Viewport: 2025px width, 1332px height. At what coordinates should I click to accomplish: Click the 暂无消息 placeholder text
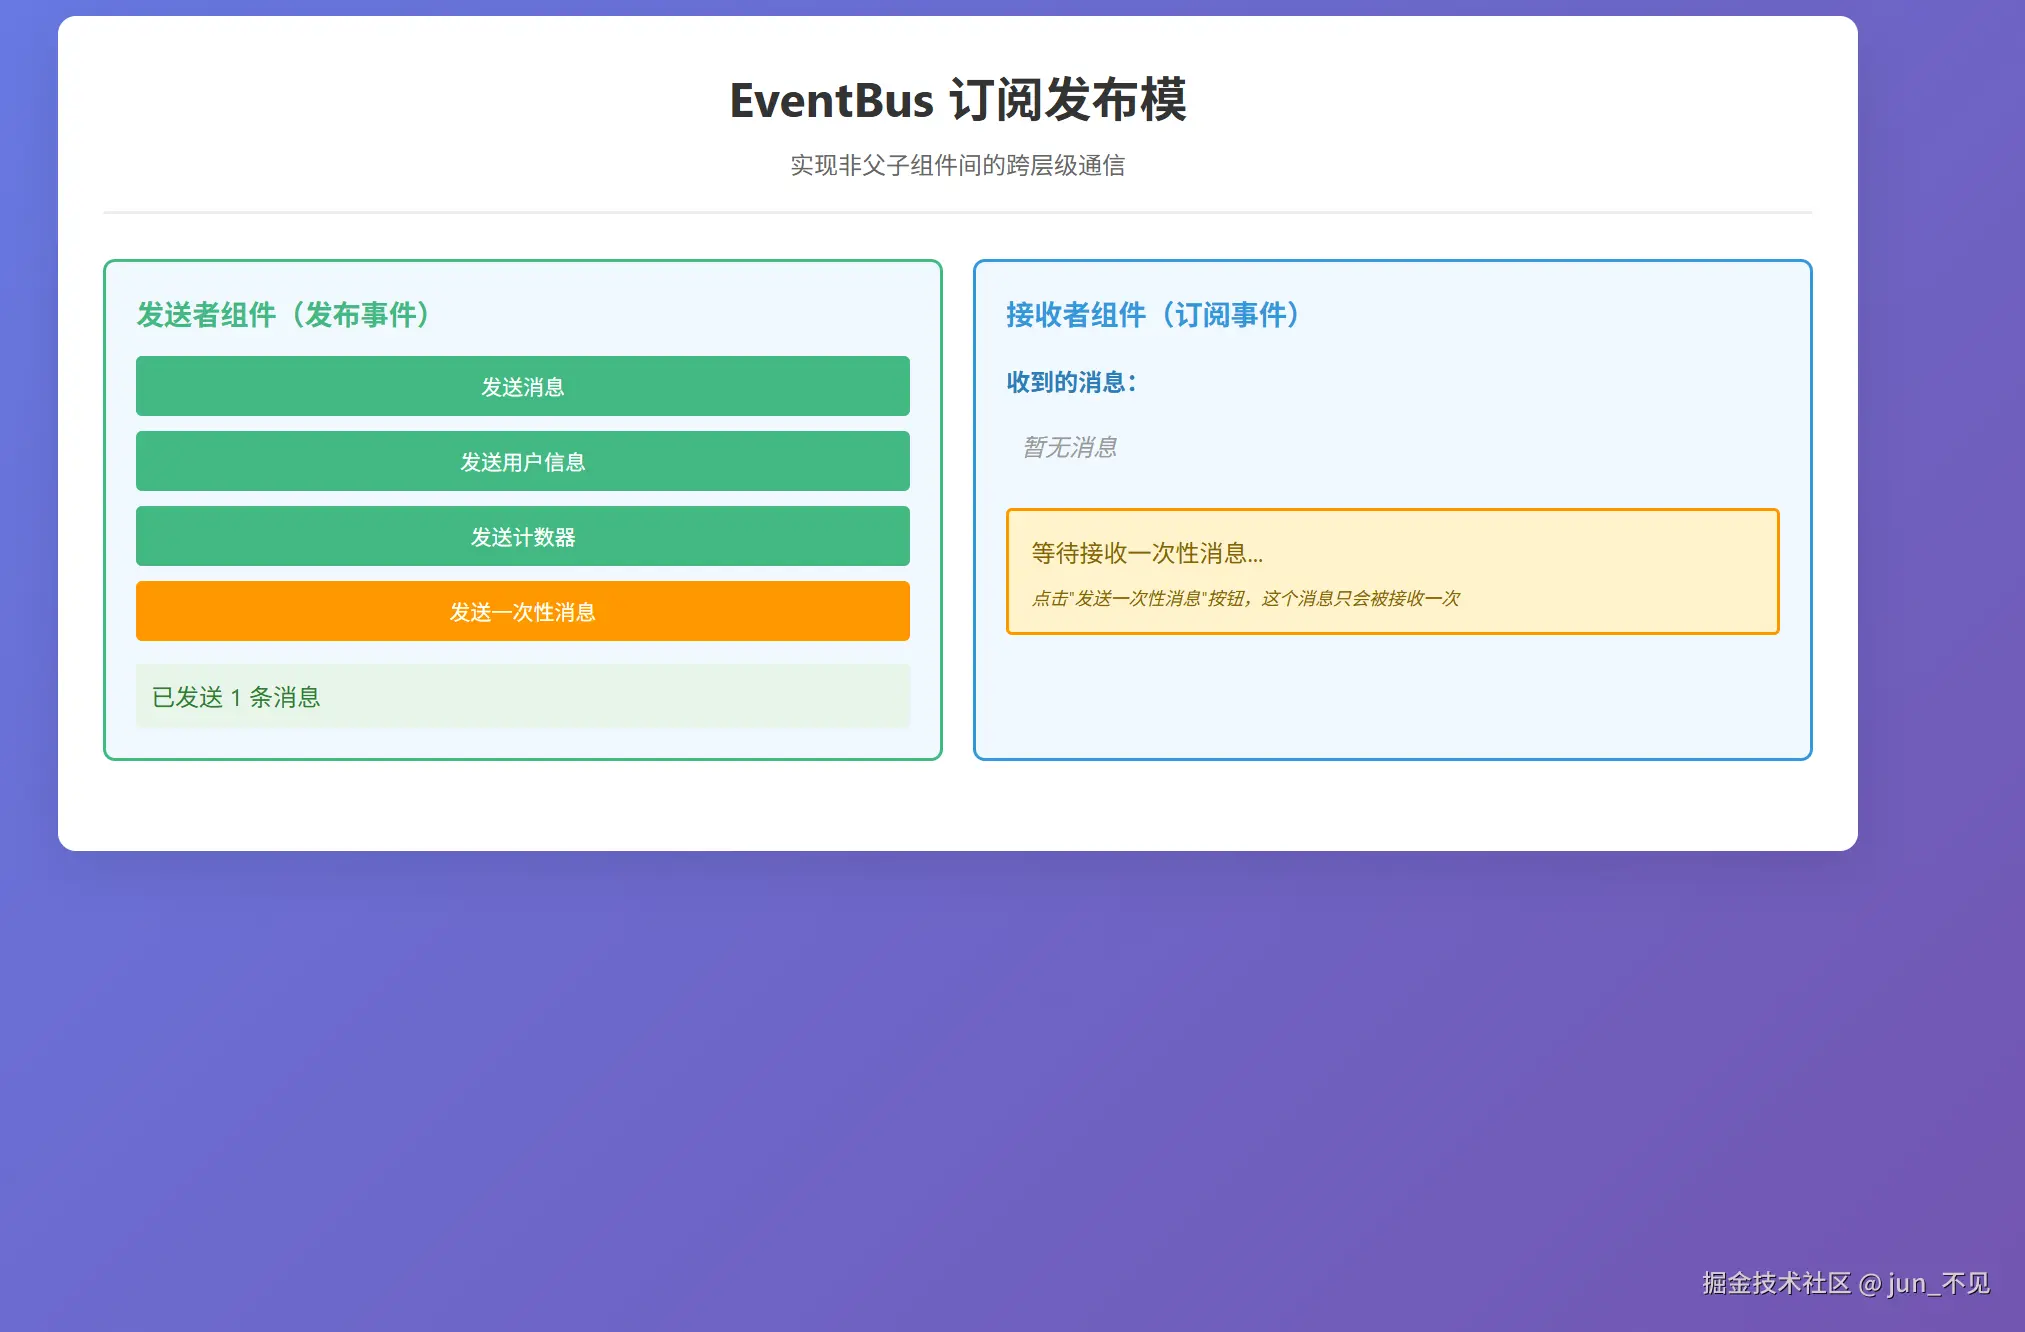(1069, 447)
